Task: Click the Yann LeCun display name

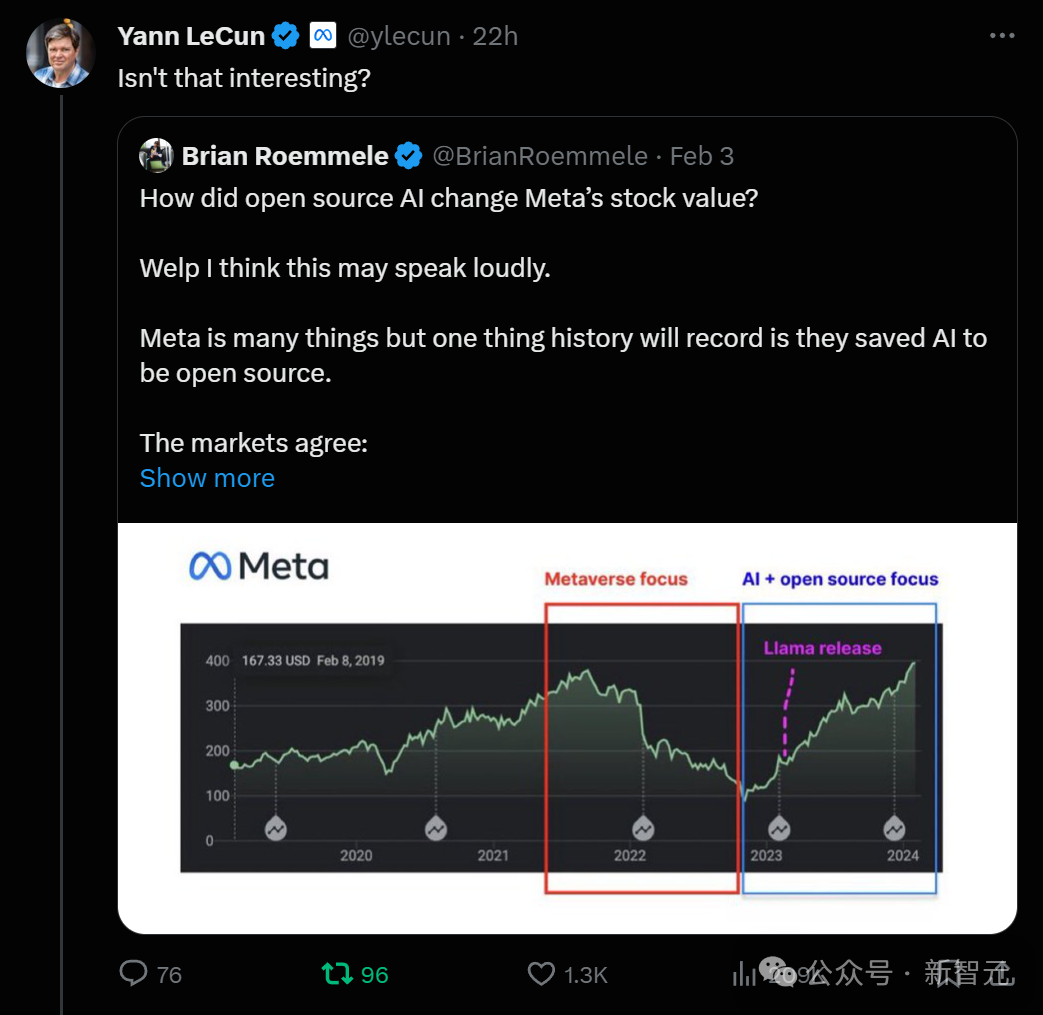Action: point(191,37)
